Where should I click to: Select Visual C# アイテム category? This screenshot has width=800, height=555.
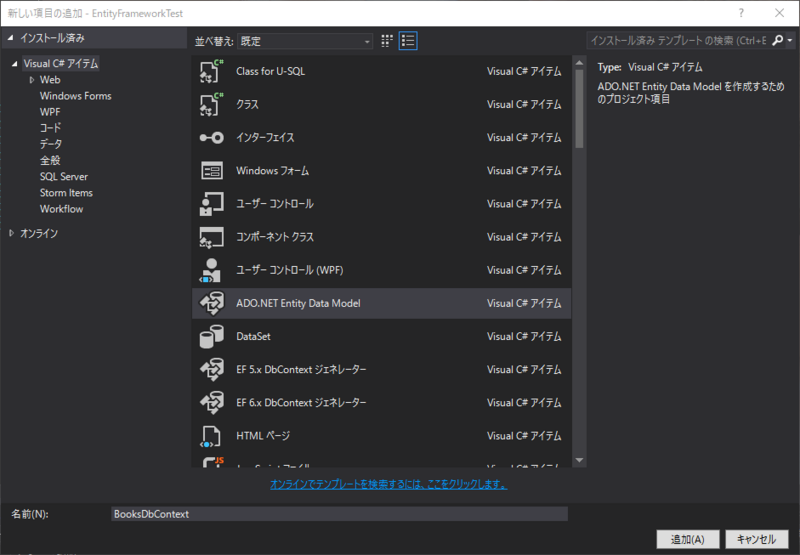click(x=61, y=64)
